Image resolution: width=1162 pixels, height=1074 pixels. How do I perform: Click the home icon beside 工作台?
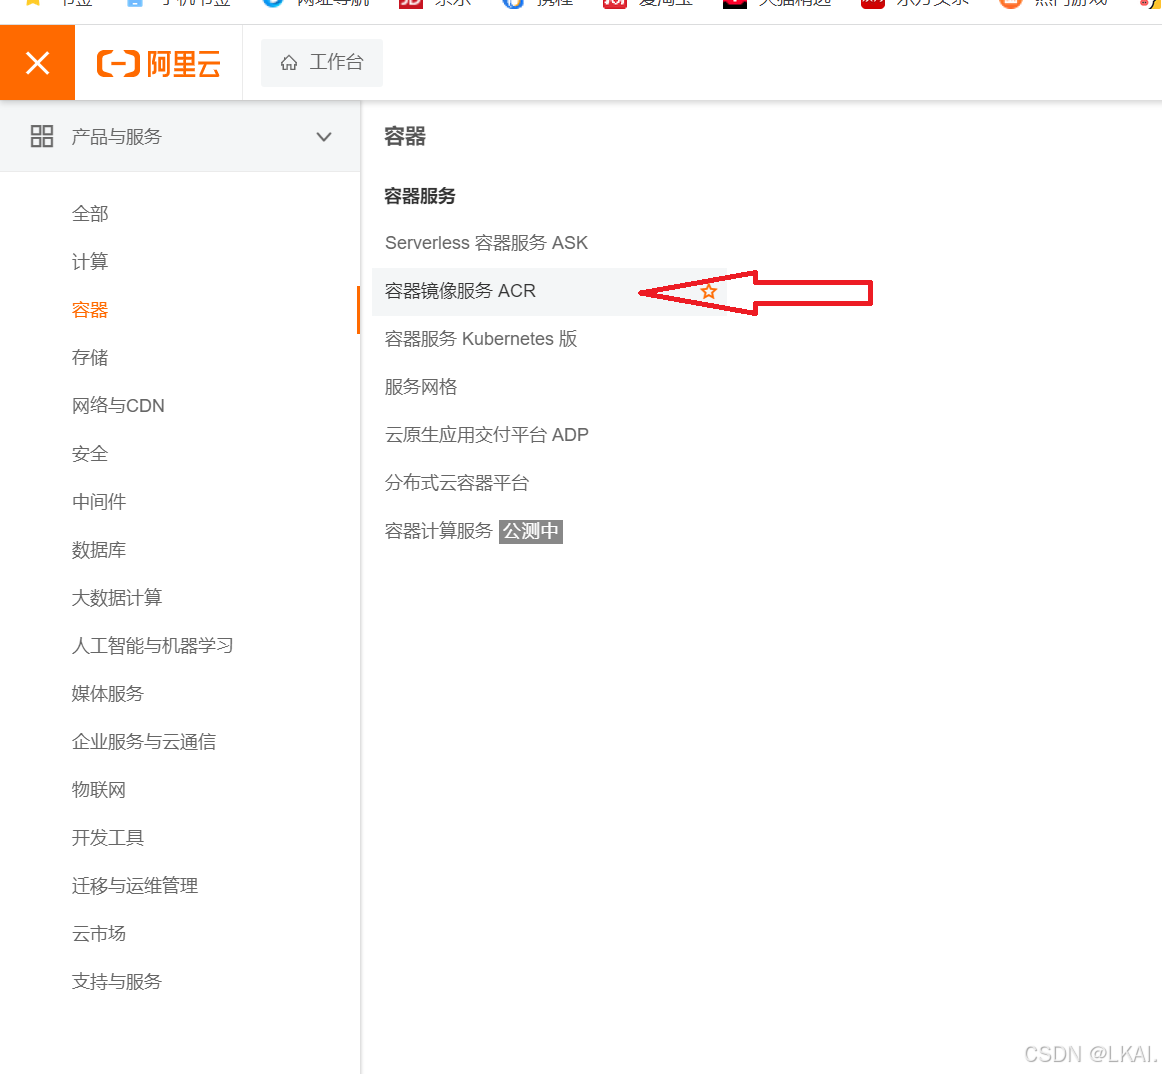tap(289, 63)
